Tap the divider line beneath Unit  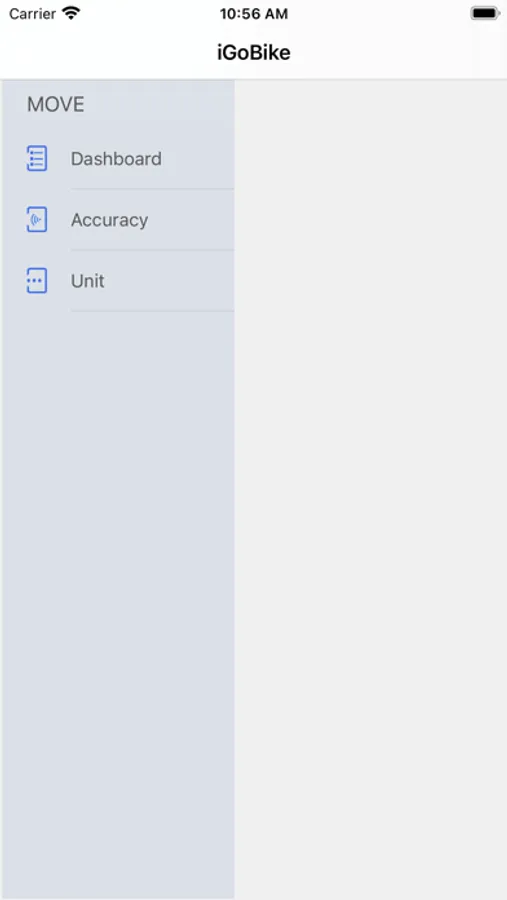point(152,311)
